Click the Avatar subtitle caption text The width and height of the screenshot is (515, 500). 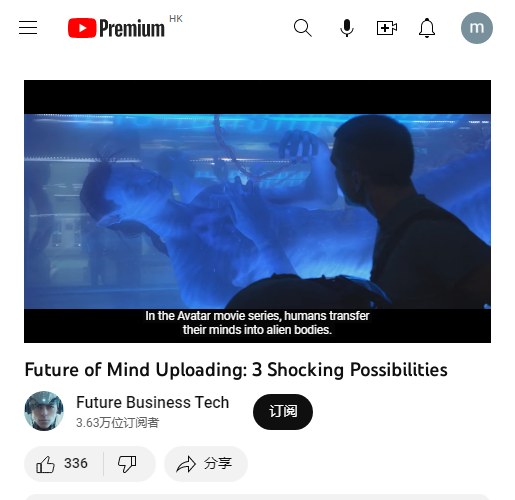[x=257, y=323]
